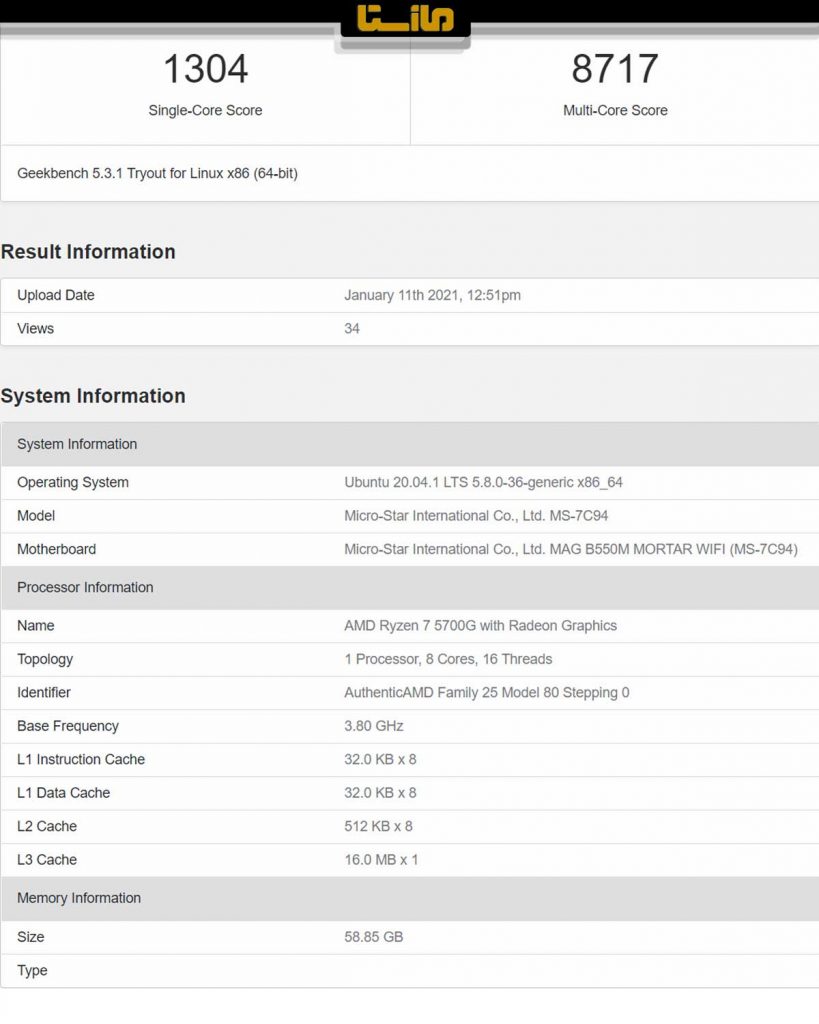Click the Operating System label
Image resolution: width=819 pixels, height=1024 pixels.
(x=72, y=483)
